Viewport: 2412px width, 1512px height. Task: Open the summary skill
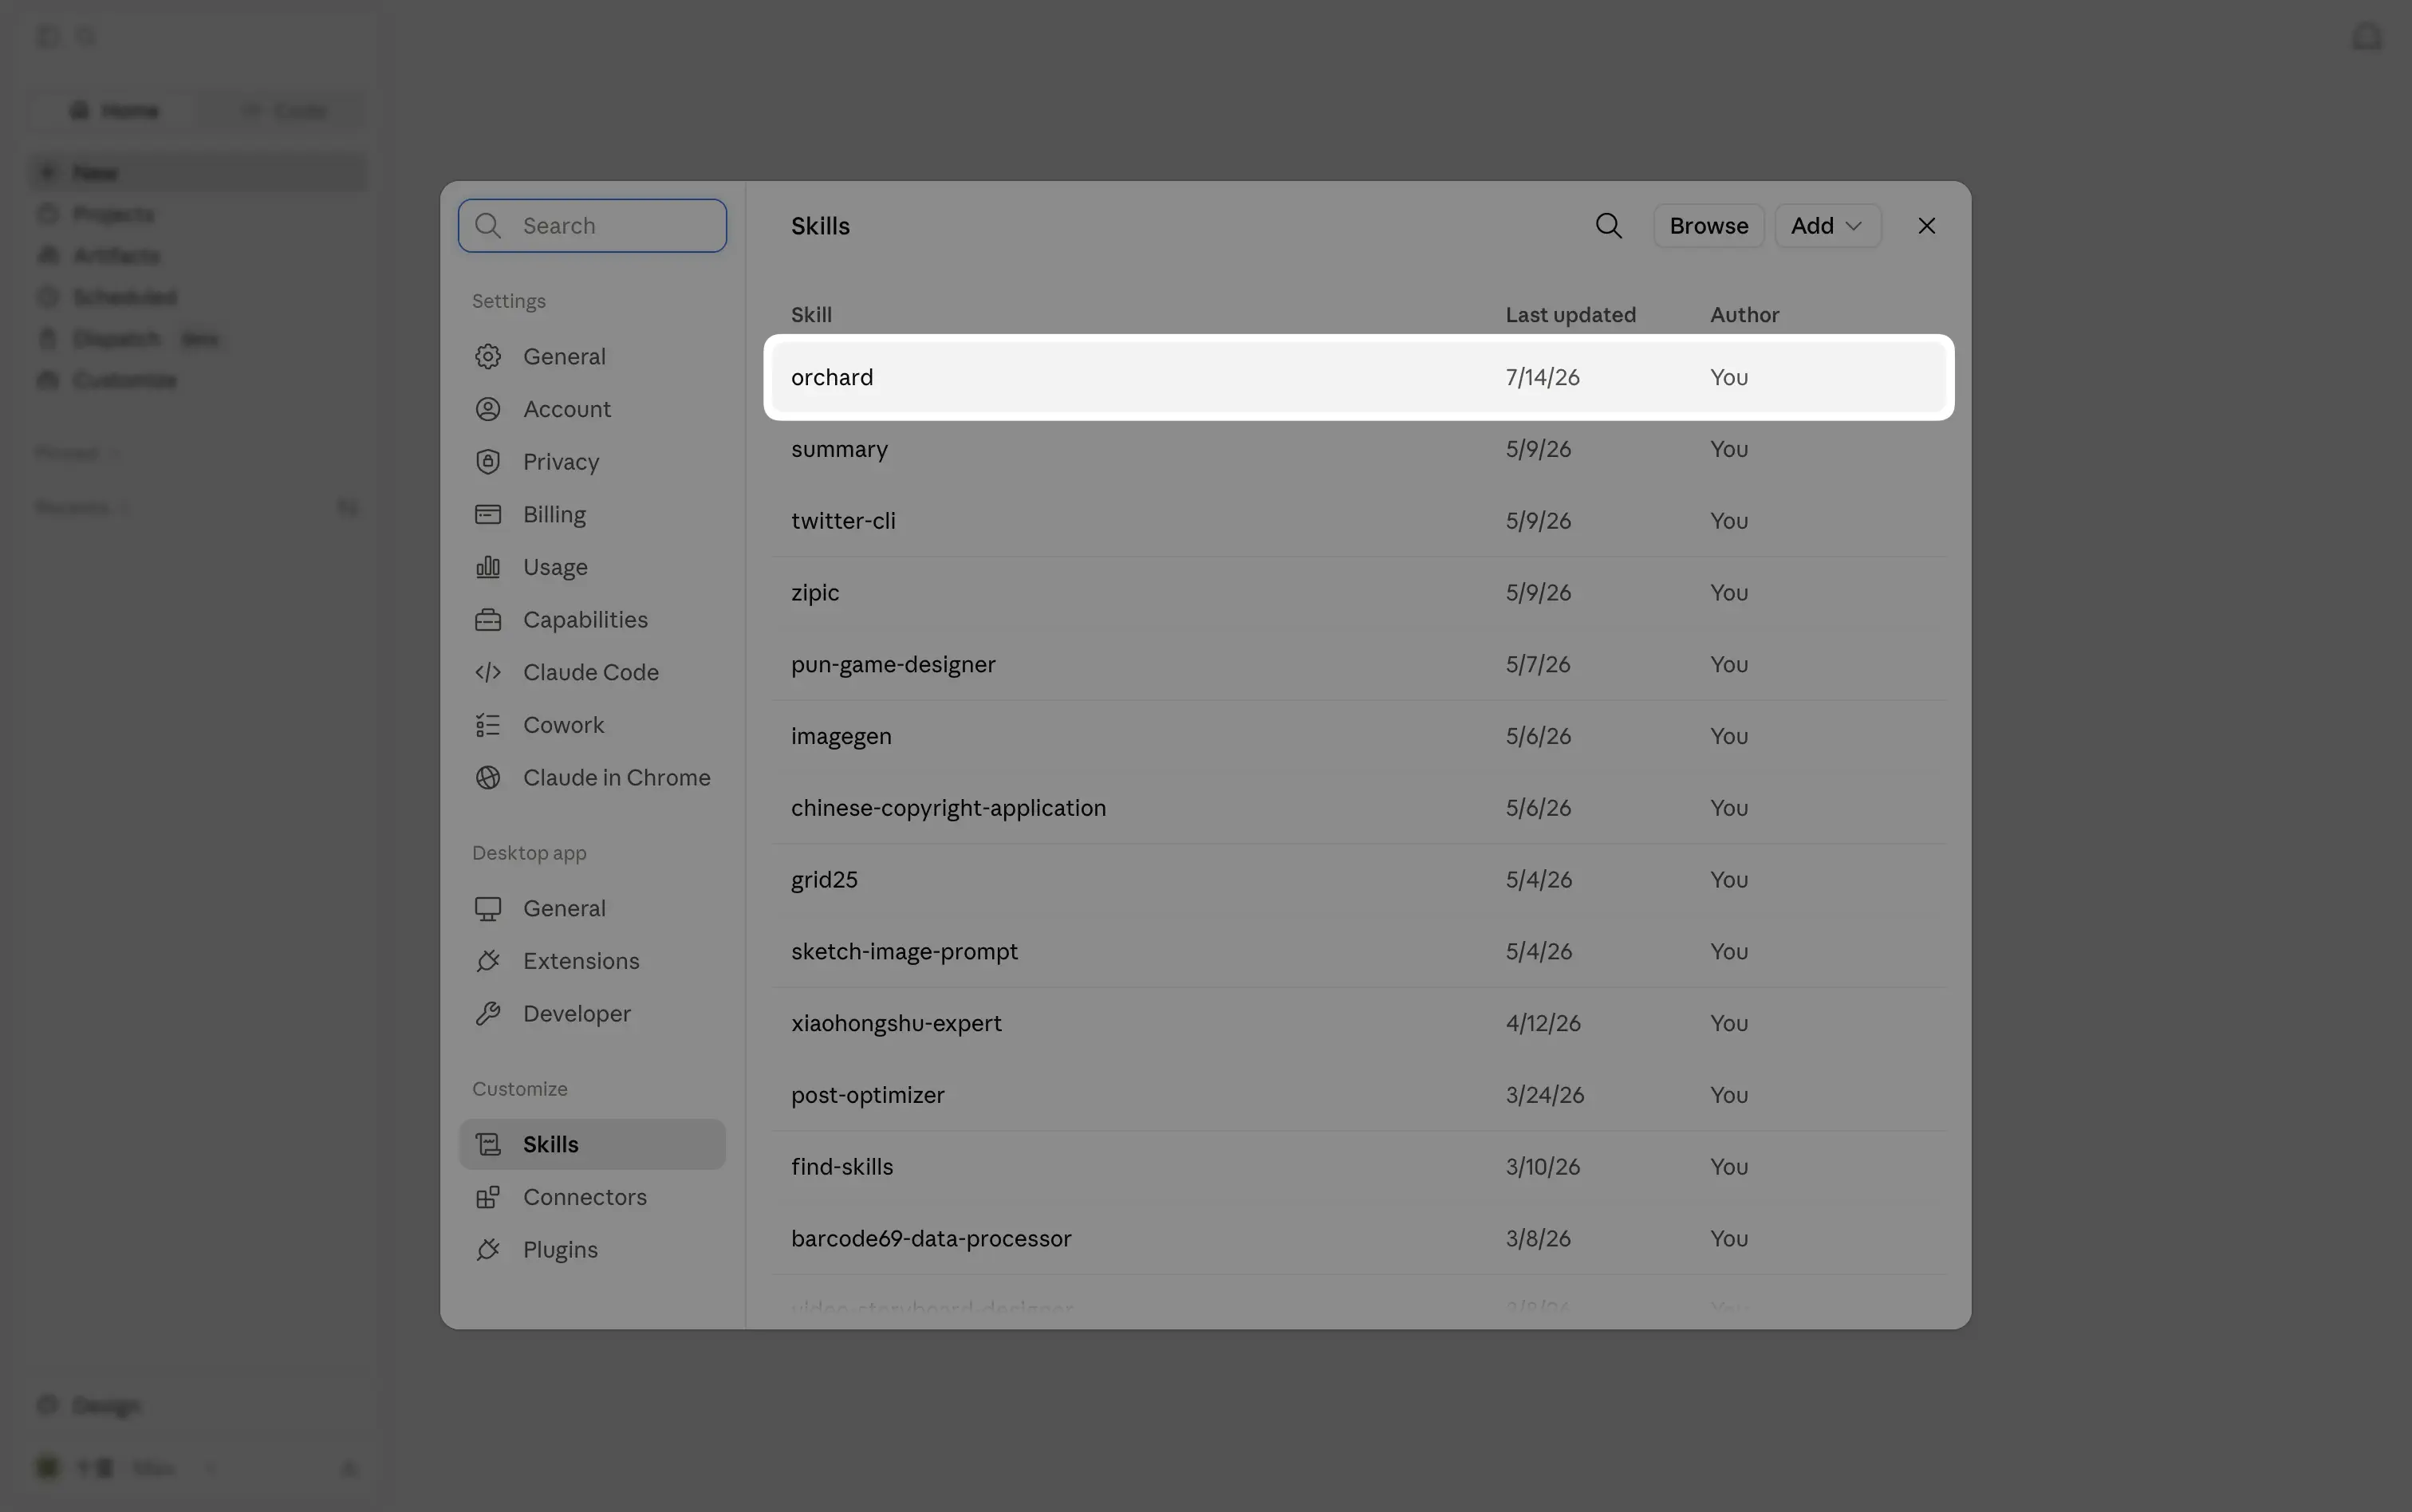point(1359,449)
